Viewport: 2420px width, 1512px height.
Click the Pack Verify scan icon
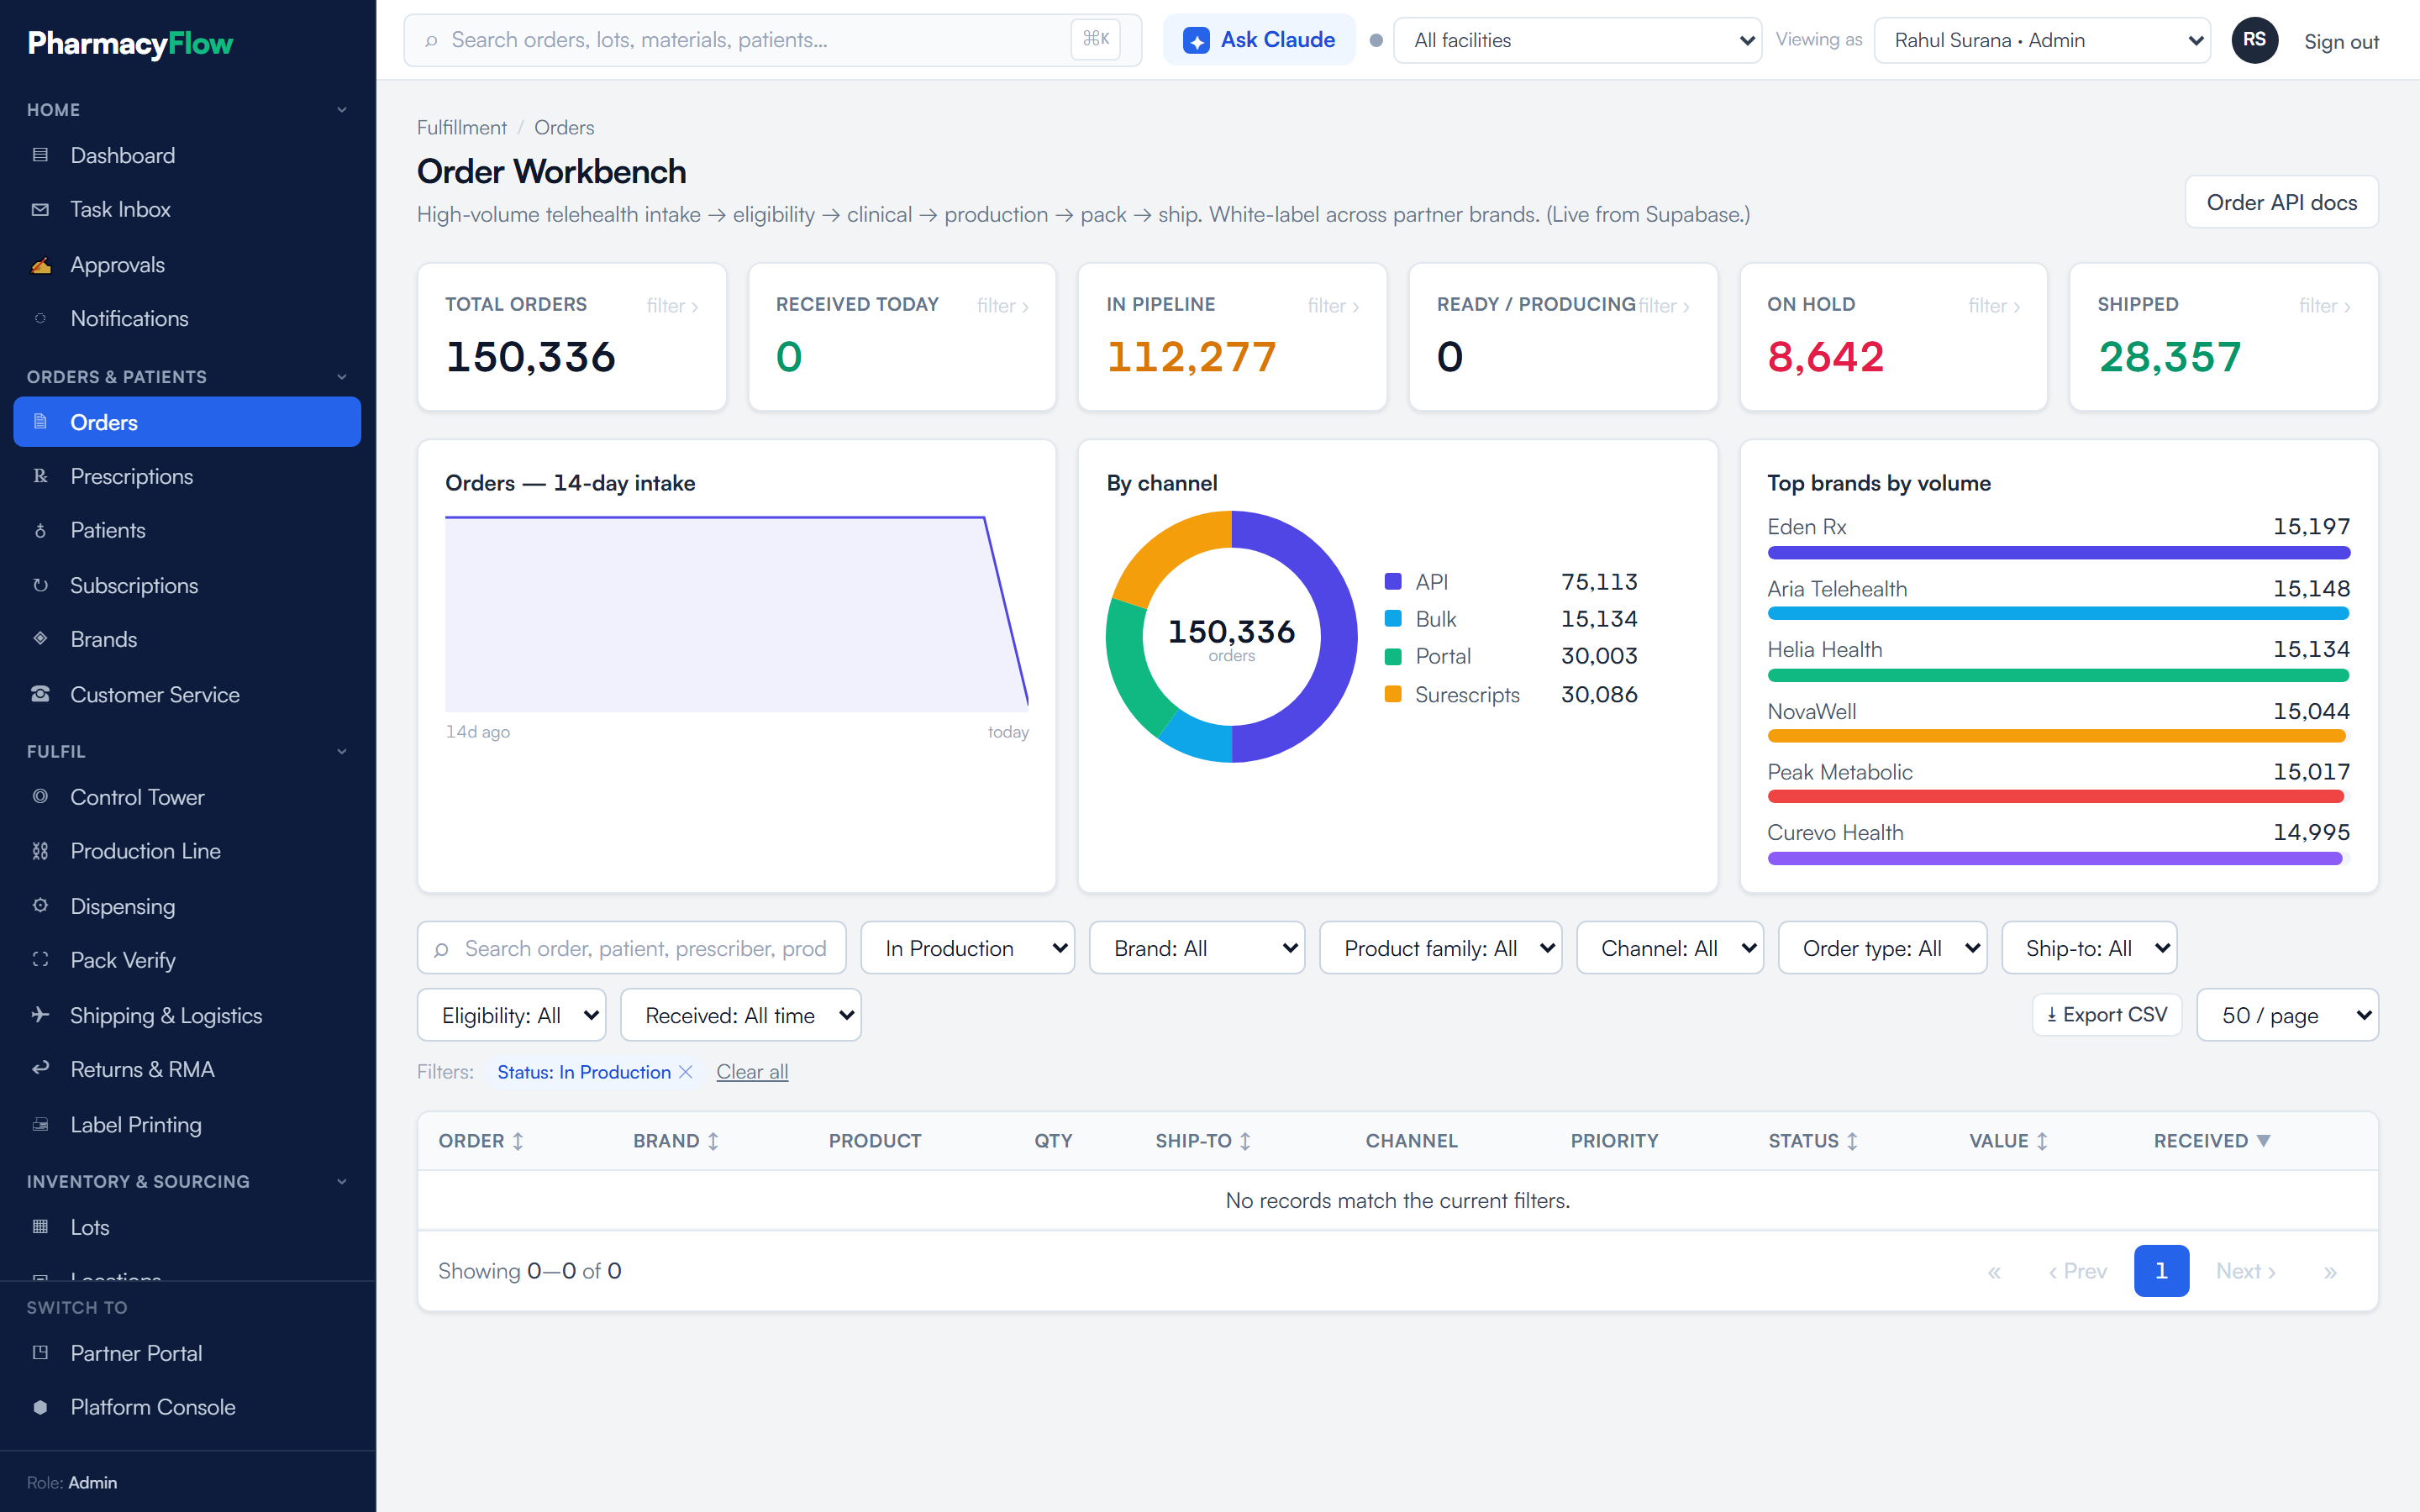pos(40,960)
